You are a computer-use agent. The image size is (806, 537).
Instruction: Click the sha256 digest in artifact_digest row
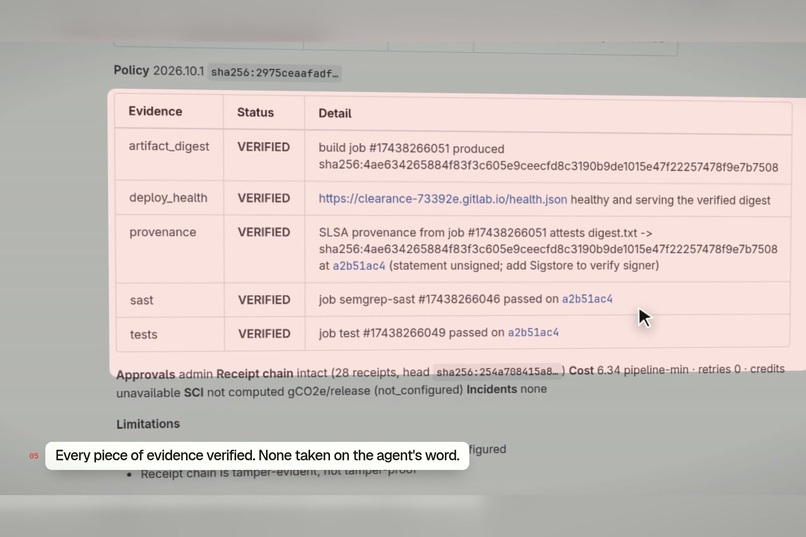(548, 167)
